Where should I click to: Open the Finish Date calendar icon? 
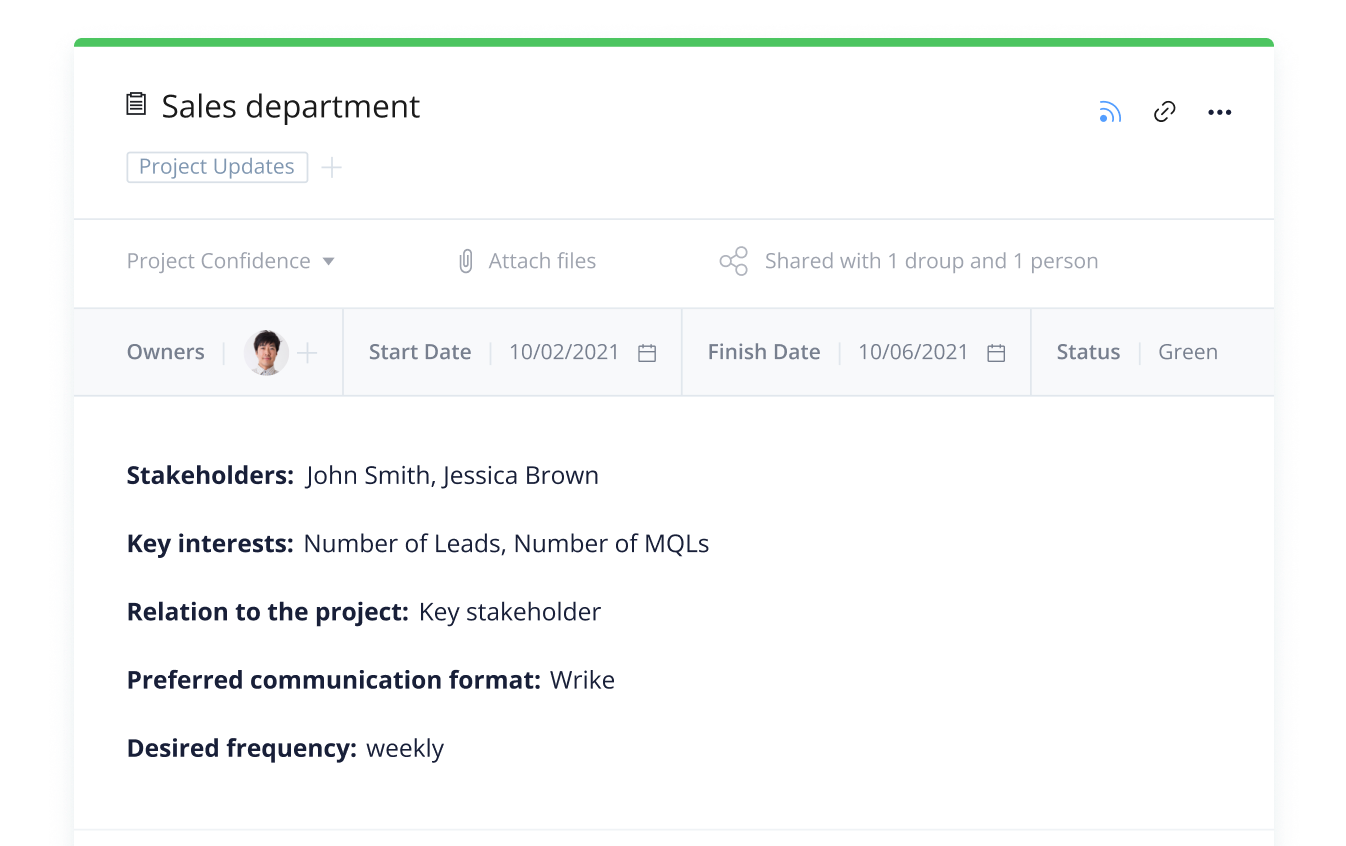coord(996,353)
